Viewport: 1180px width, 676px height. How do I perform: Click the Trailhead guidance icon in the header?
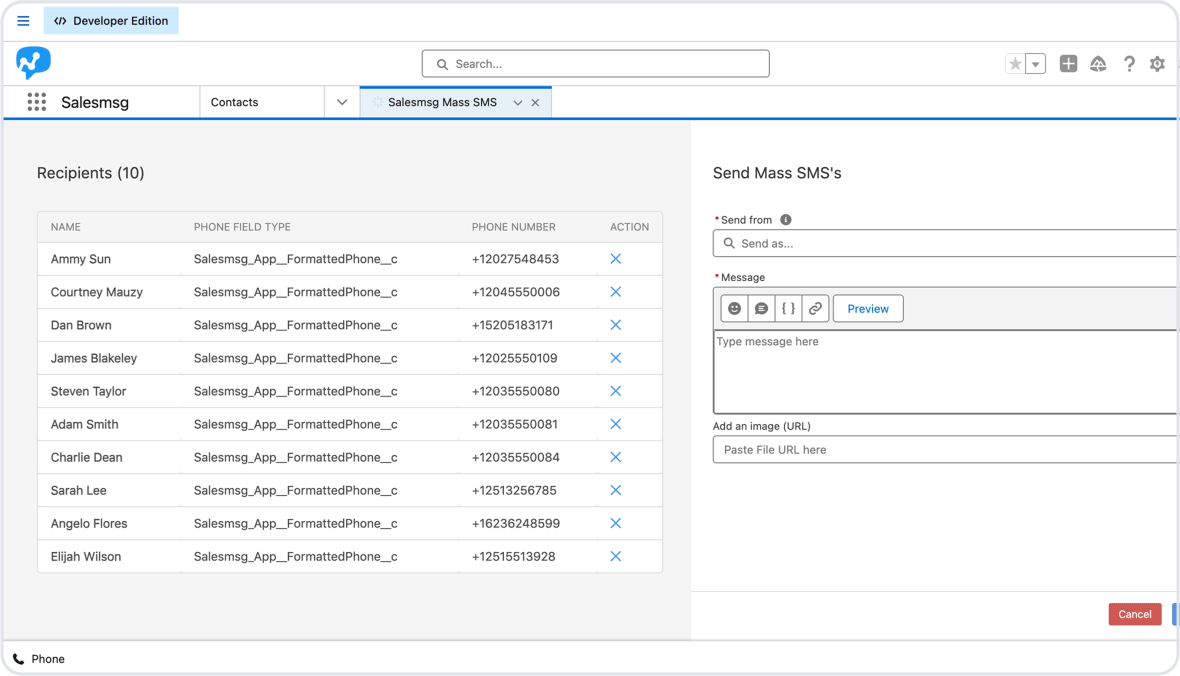(x=1098, y=63)
